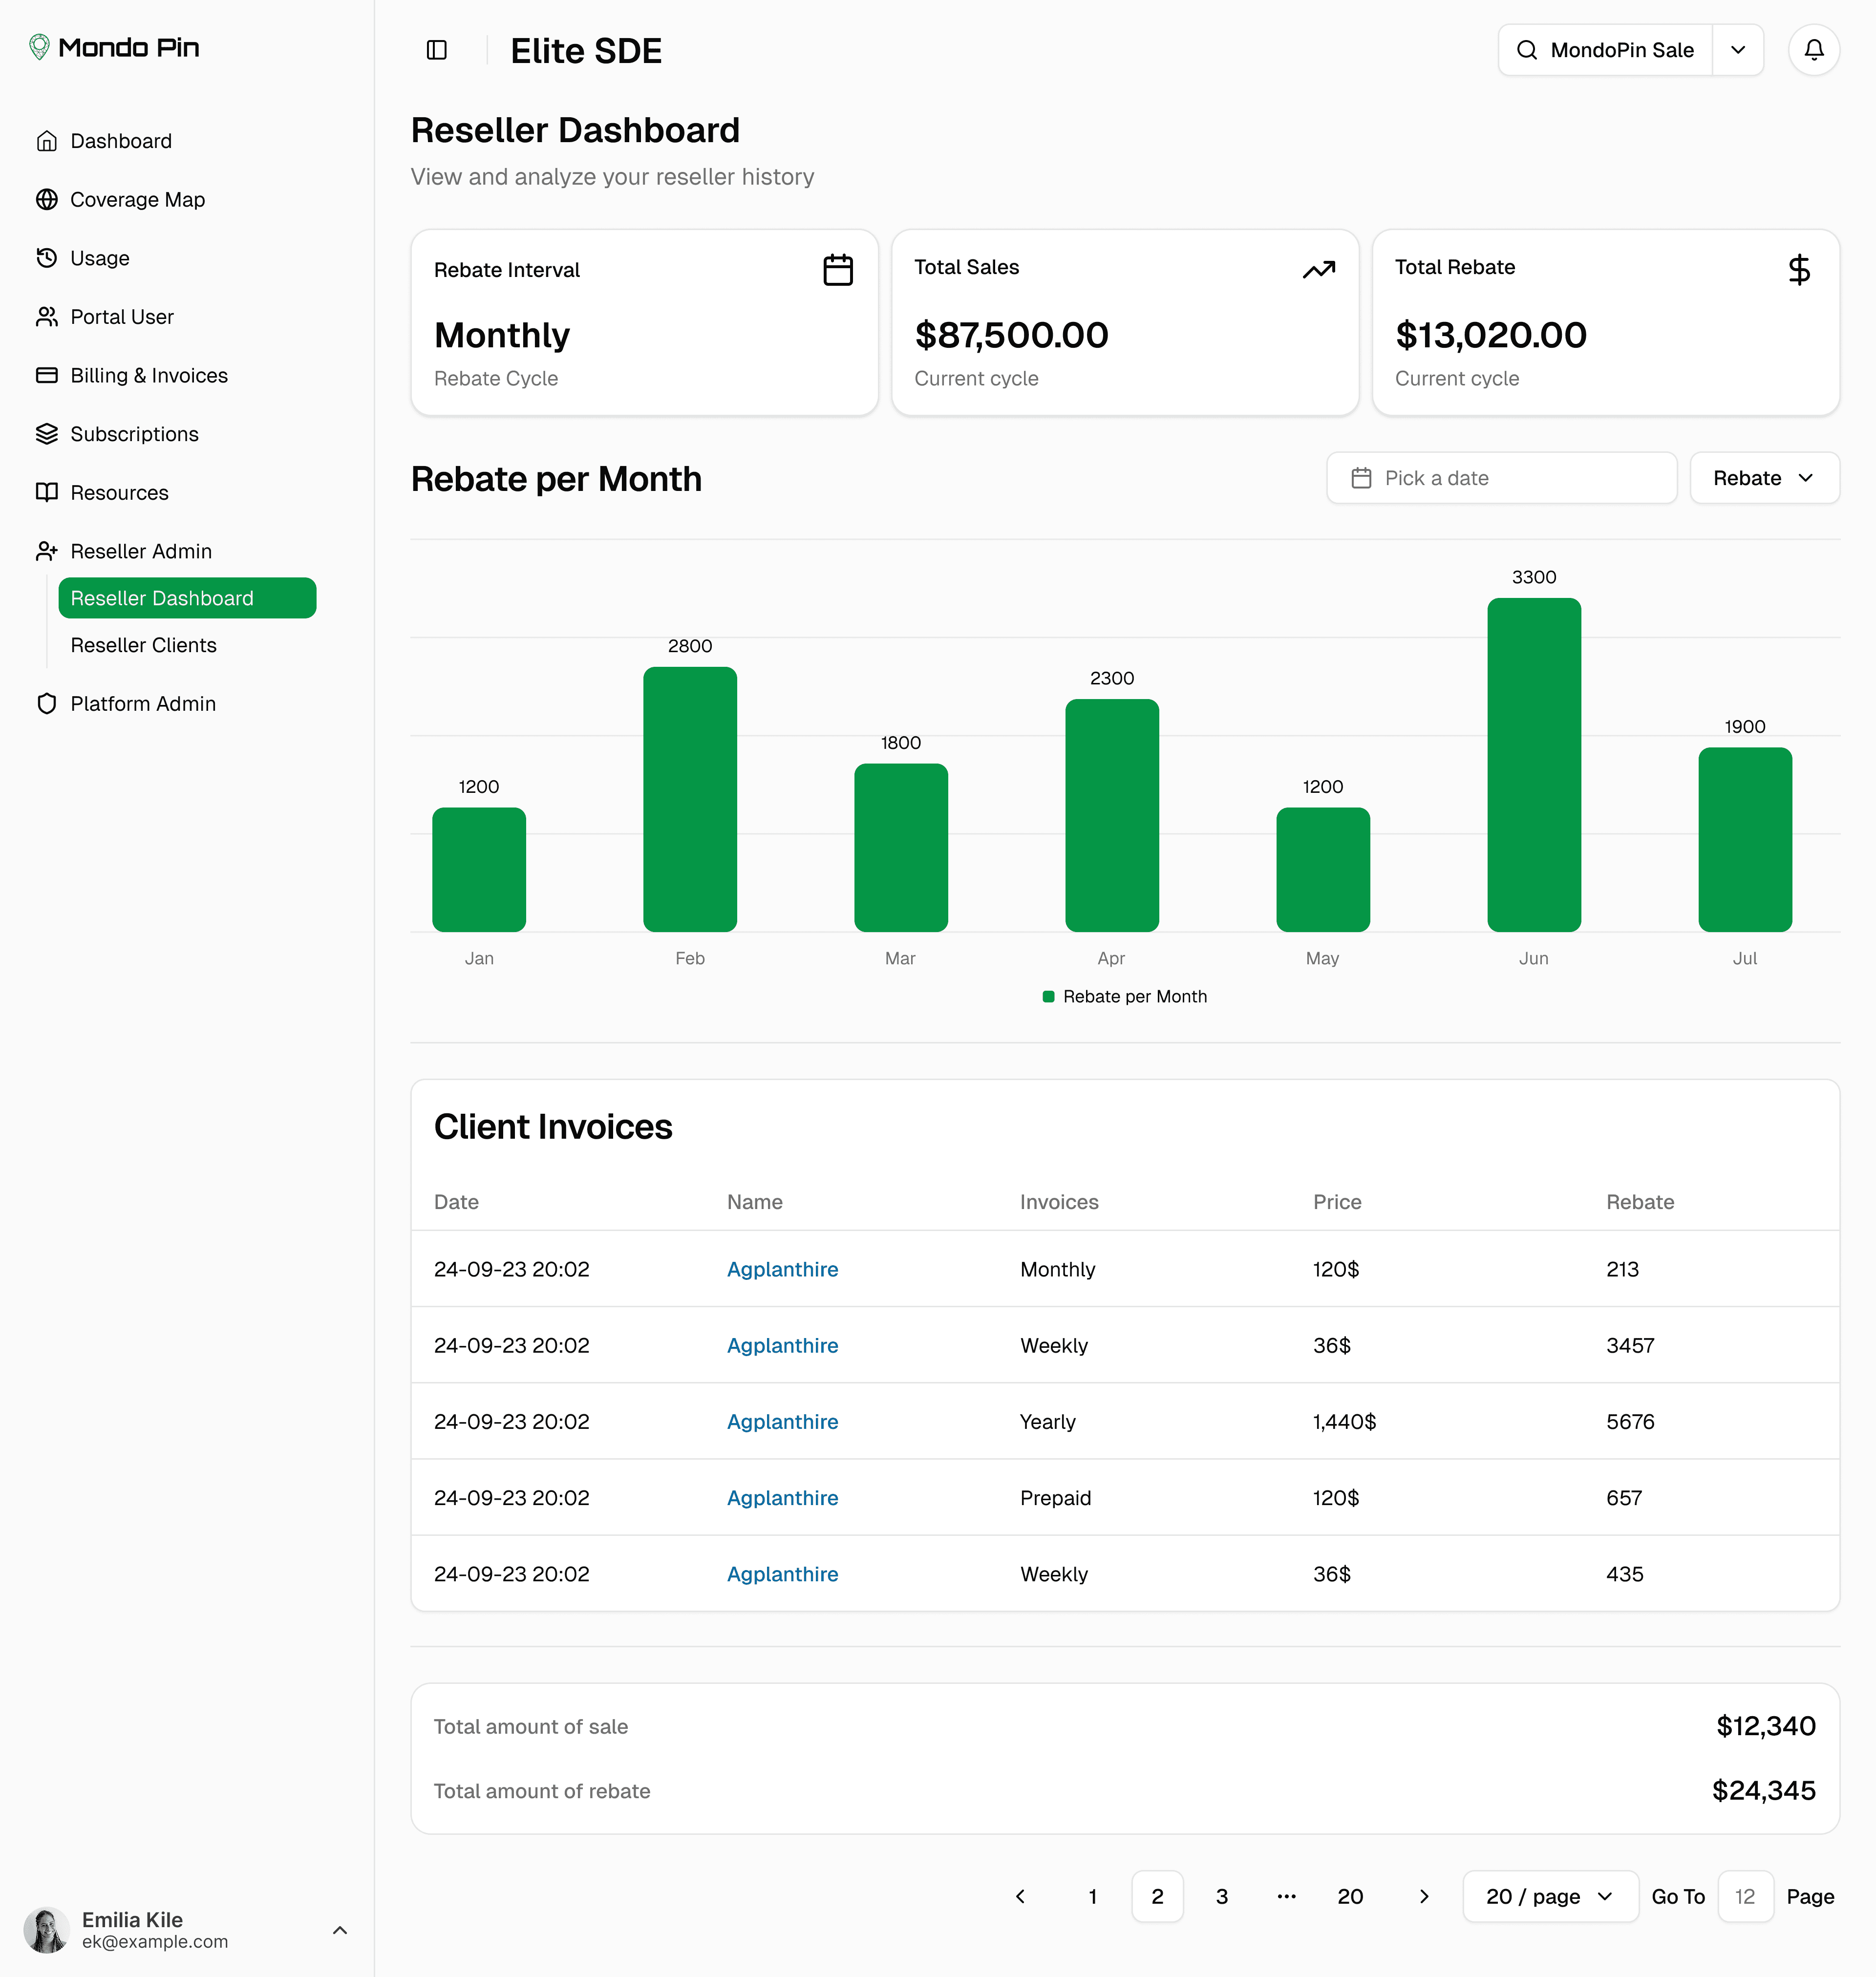Click the search magnifier icon
The image size is (1876, 1977).
pyautogui.click(x=1526, y=50)
